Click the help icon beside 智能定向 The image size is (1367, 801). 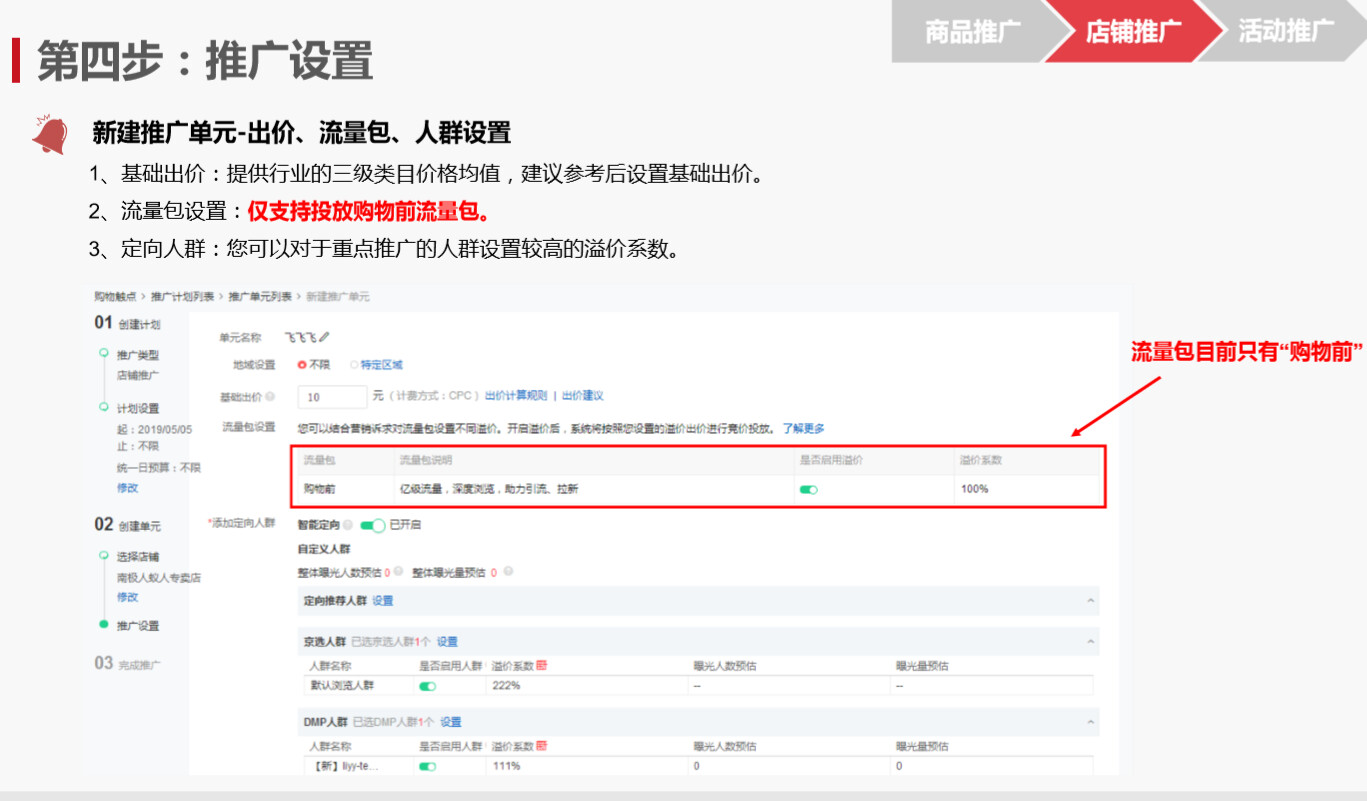click(347, 525)
